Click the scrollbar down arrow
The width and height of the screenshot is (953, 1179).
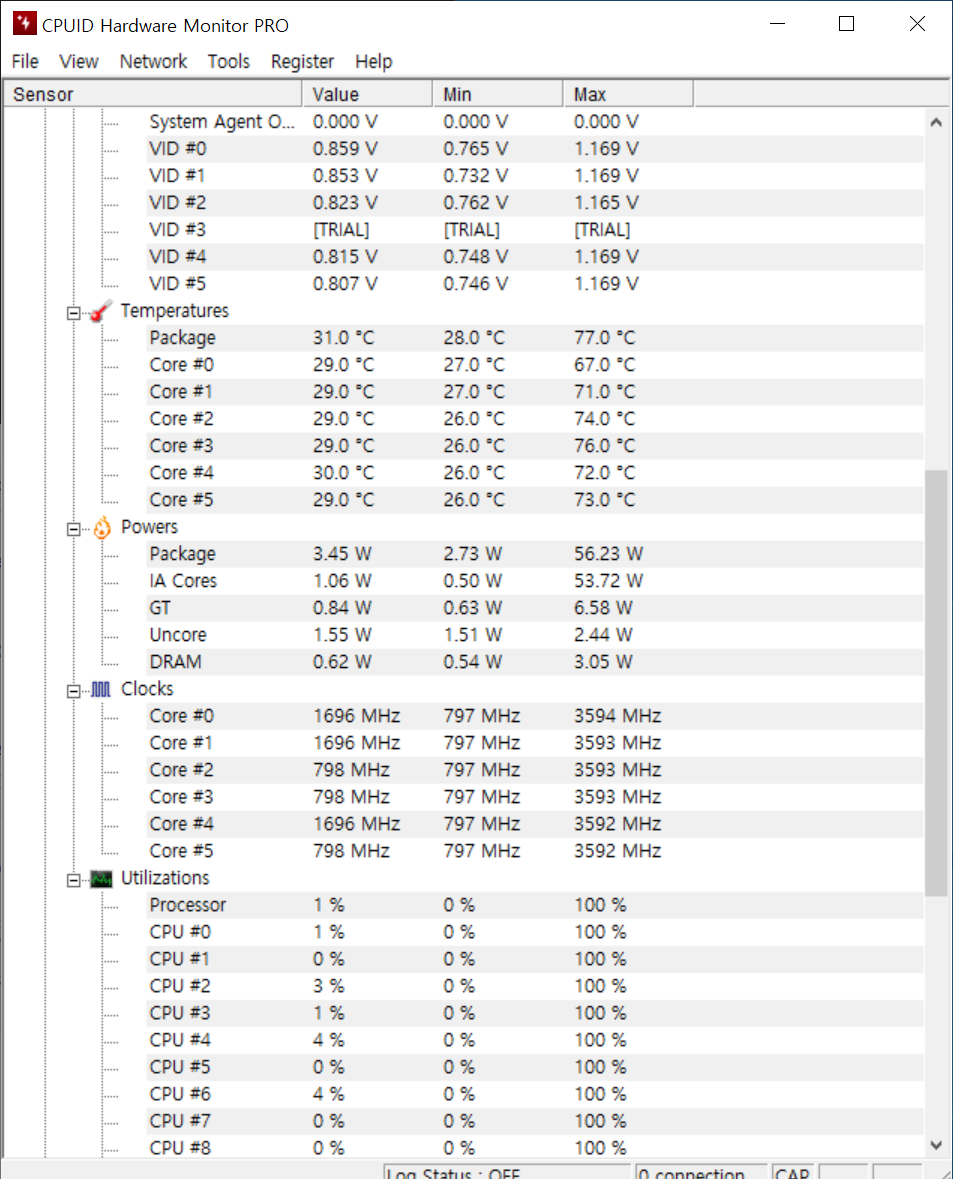tap(936, 1145)
